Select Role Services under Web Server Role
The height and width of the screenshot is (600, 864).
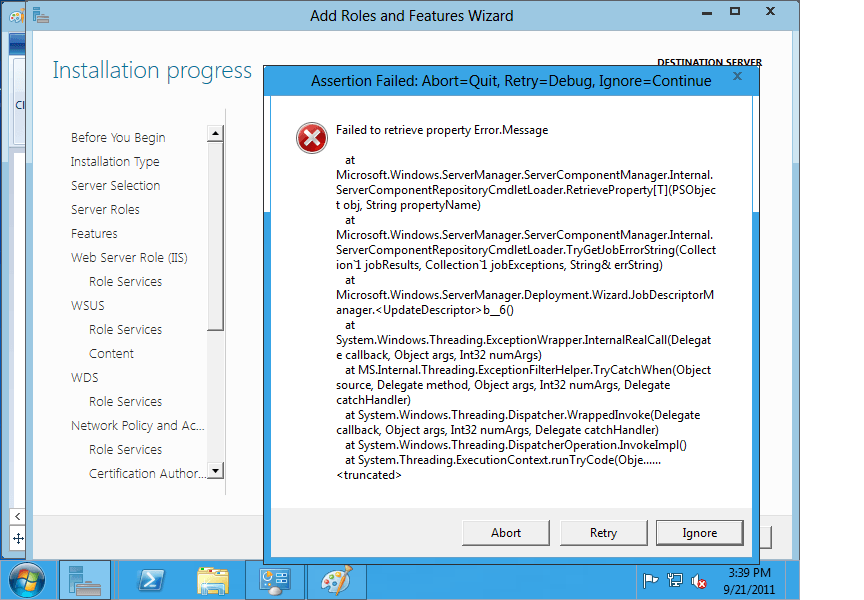tap(126, 282)
